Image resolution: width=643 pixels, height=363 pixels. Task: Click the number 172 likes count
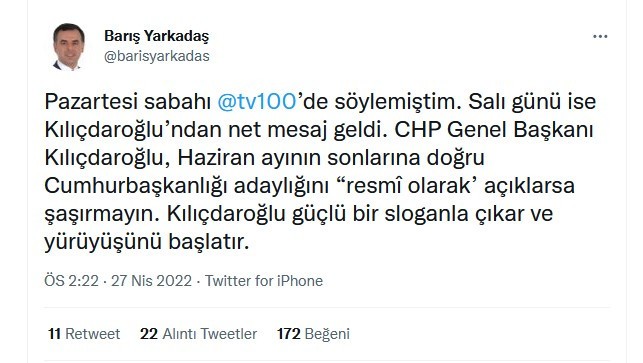289,334
